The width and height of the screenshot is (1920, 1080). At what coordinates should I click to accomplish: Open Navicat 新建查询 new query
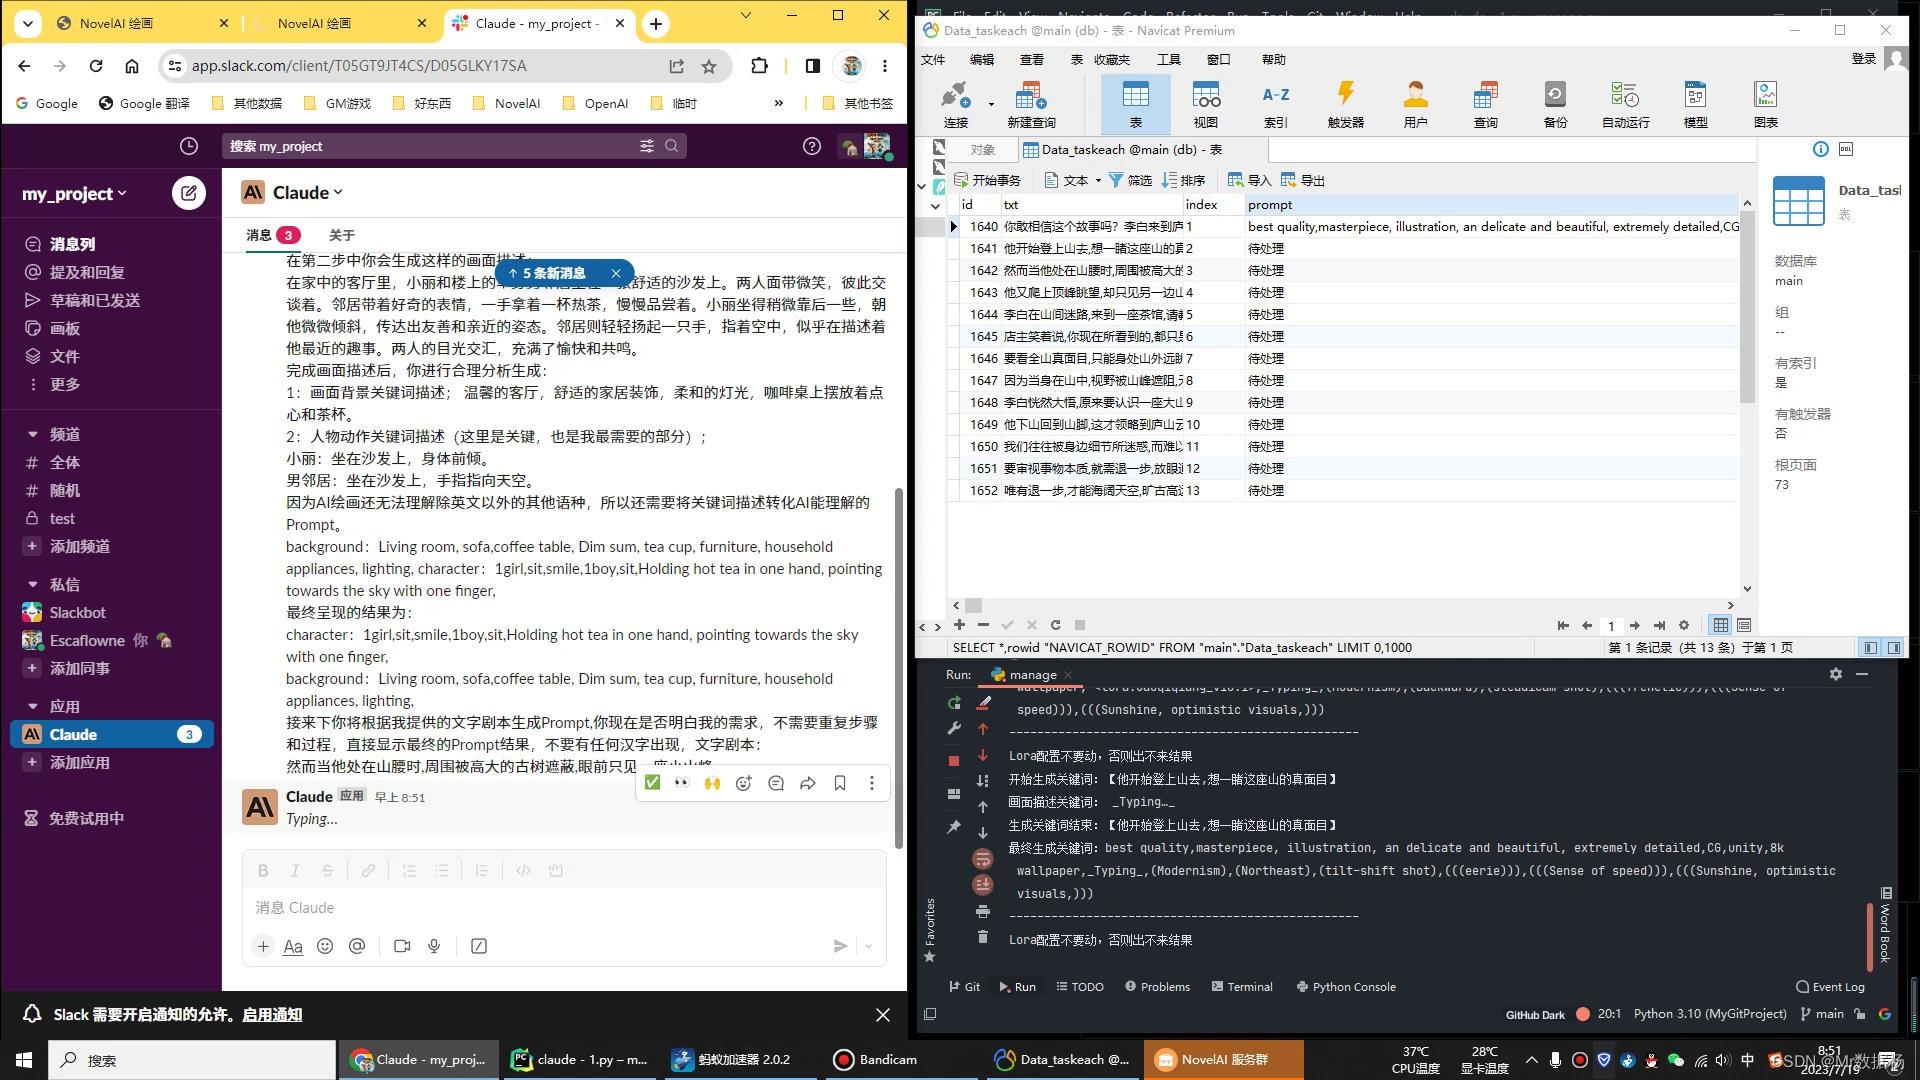[x=1031, y=104]
